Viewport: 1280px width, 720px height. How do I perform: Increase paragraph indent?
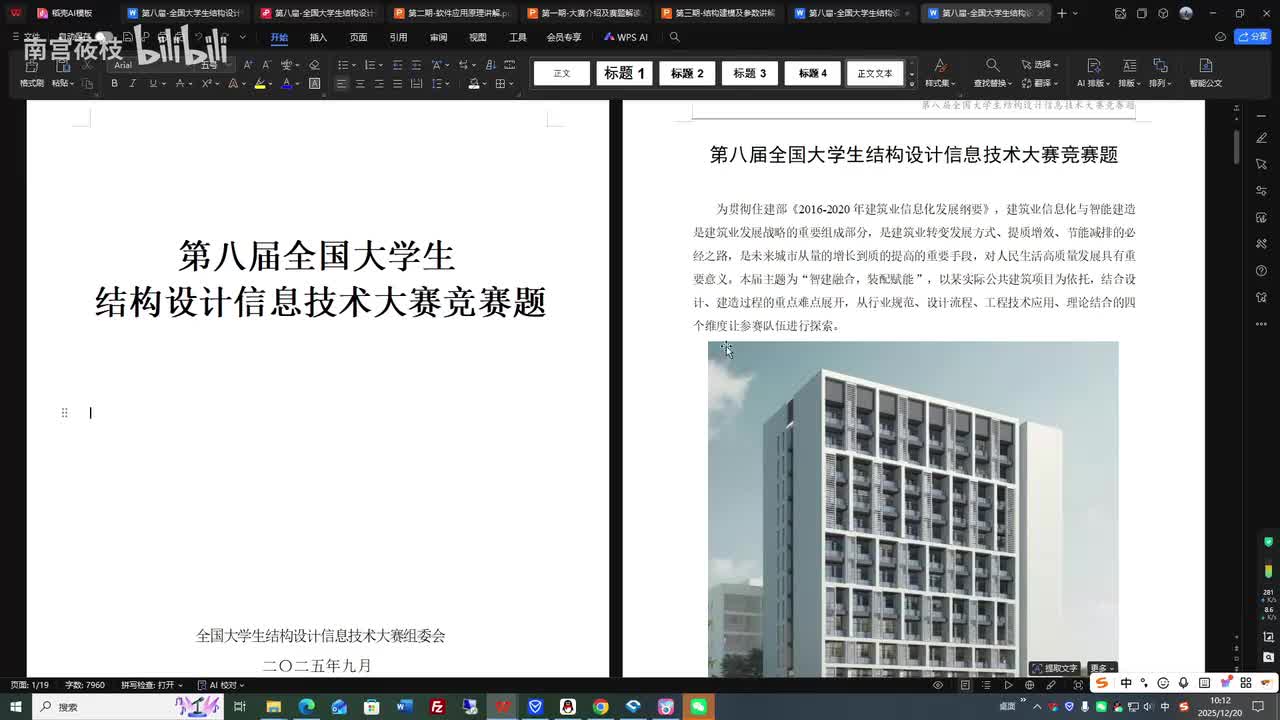tap(416, 64)
